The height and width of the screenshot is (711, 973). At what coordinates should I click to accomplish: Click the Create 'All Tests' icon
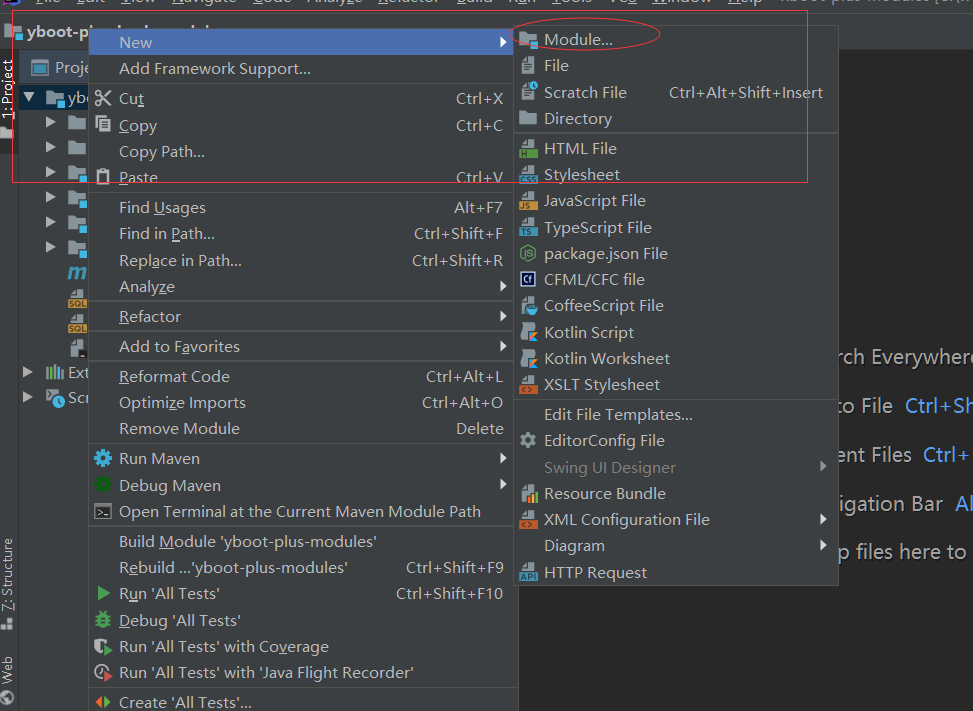pyautogui.click(x=103, y=702)
